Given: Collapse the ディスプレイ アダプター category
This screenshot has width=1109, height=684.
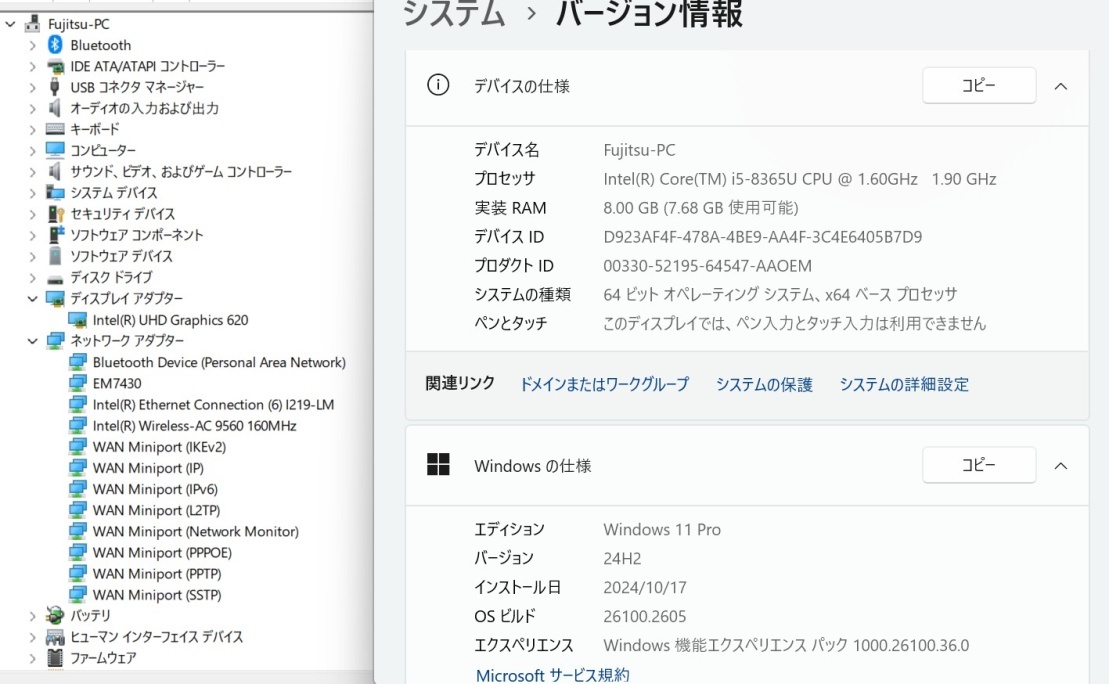Looking at the screenshot, I should tap(33, 298).
